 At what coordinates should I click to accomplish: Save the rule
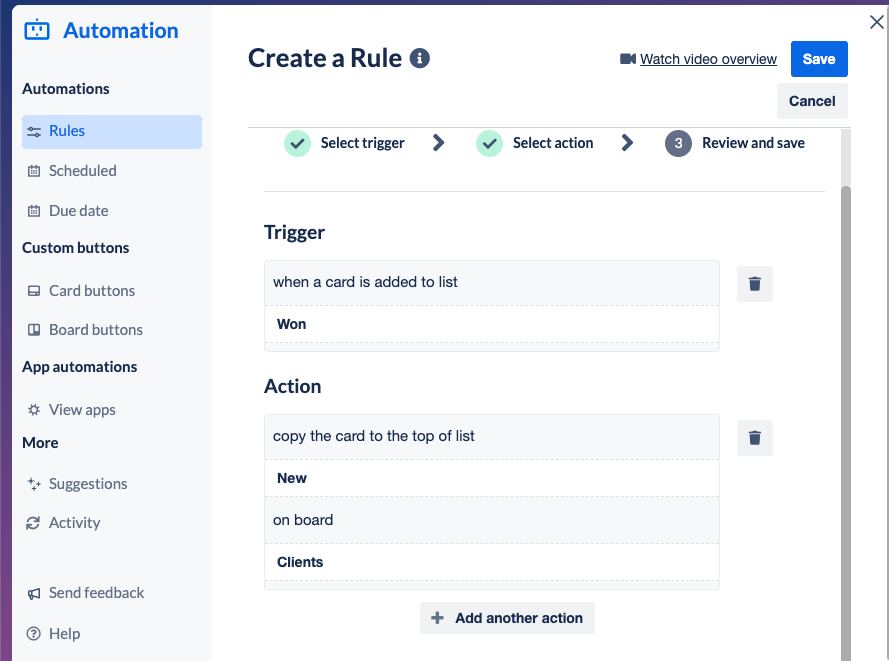[x=819, y=59]
